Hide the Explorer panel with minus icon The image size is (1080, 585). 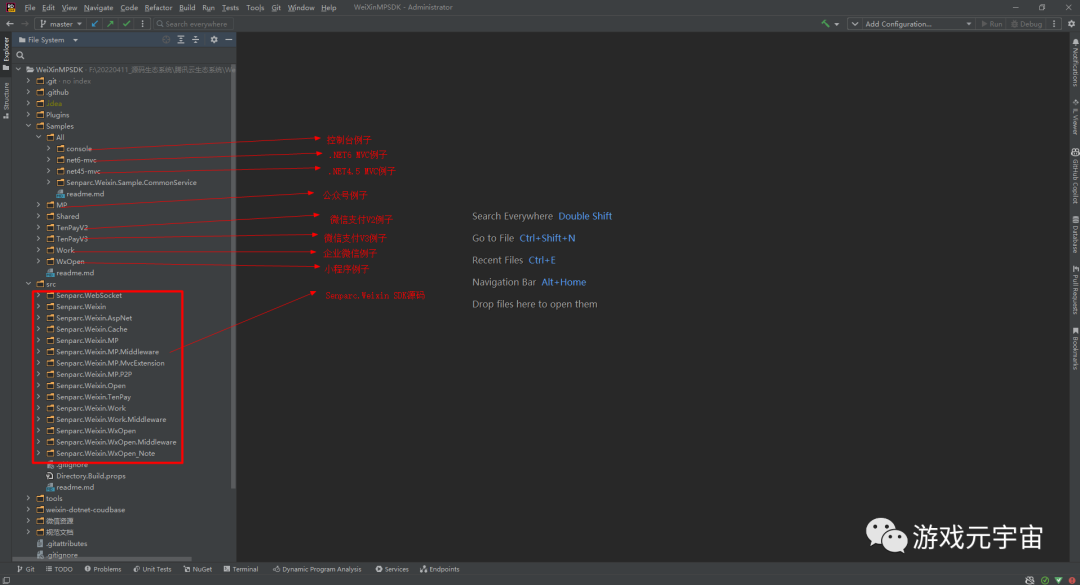[x=229, y=40]
